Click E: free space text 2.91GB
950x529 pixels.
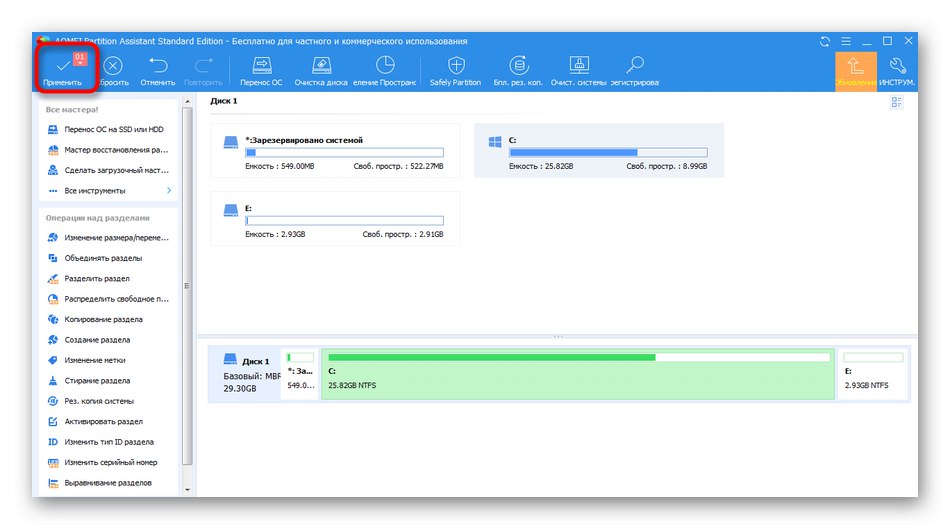[x=403, y=234]
